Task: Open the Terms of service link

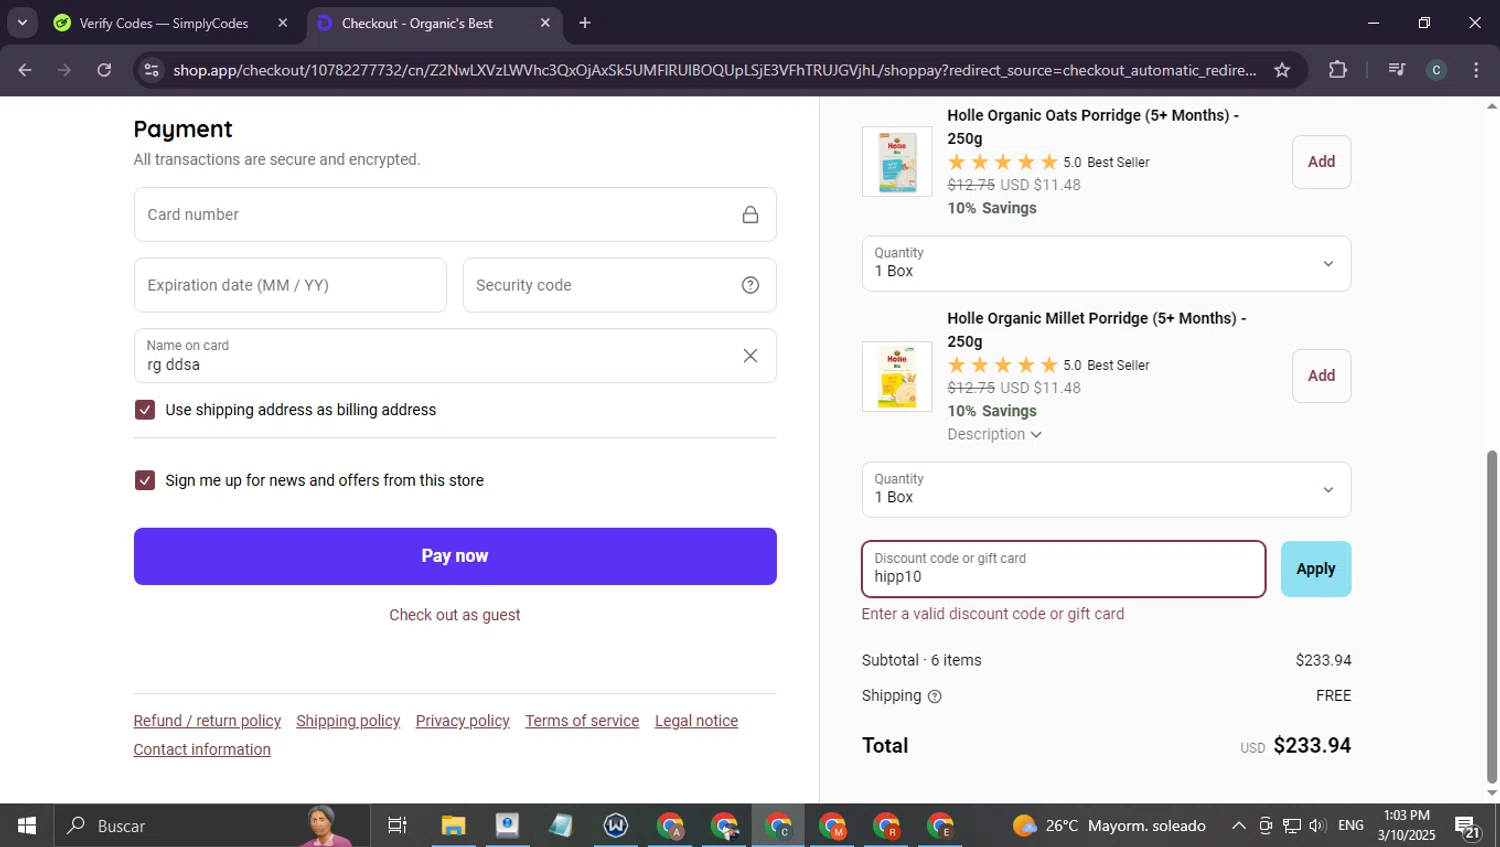Action: click(x=582, y=721)
